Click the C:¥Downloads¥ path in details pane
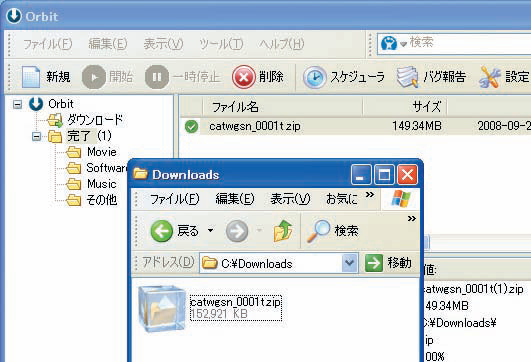The width and height of the screenshot is (531, 362). pos(460,323)
